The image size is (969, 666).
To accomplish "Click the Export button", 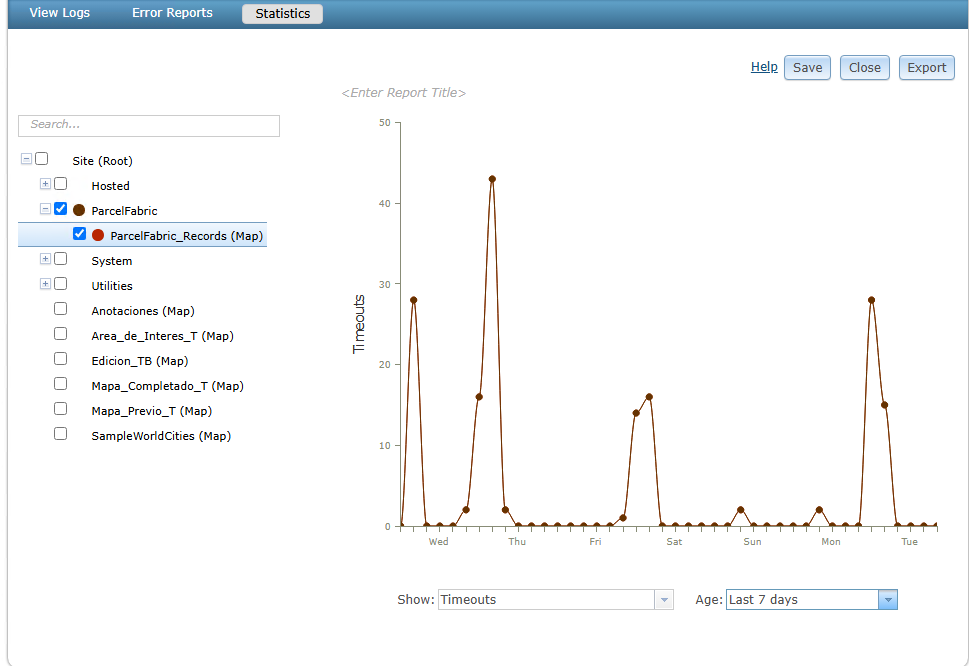I will point(925,67).
